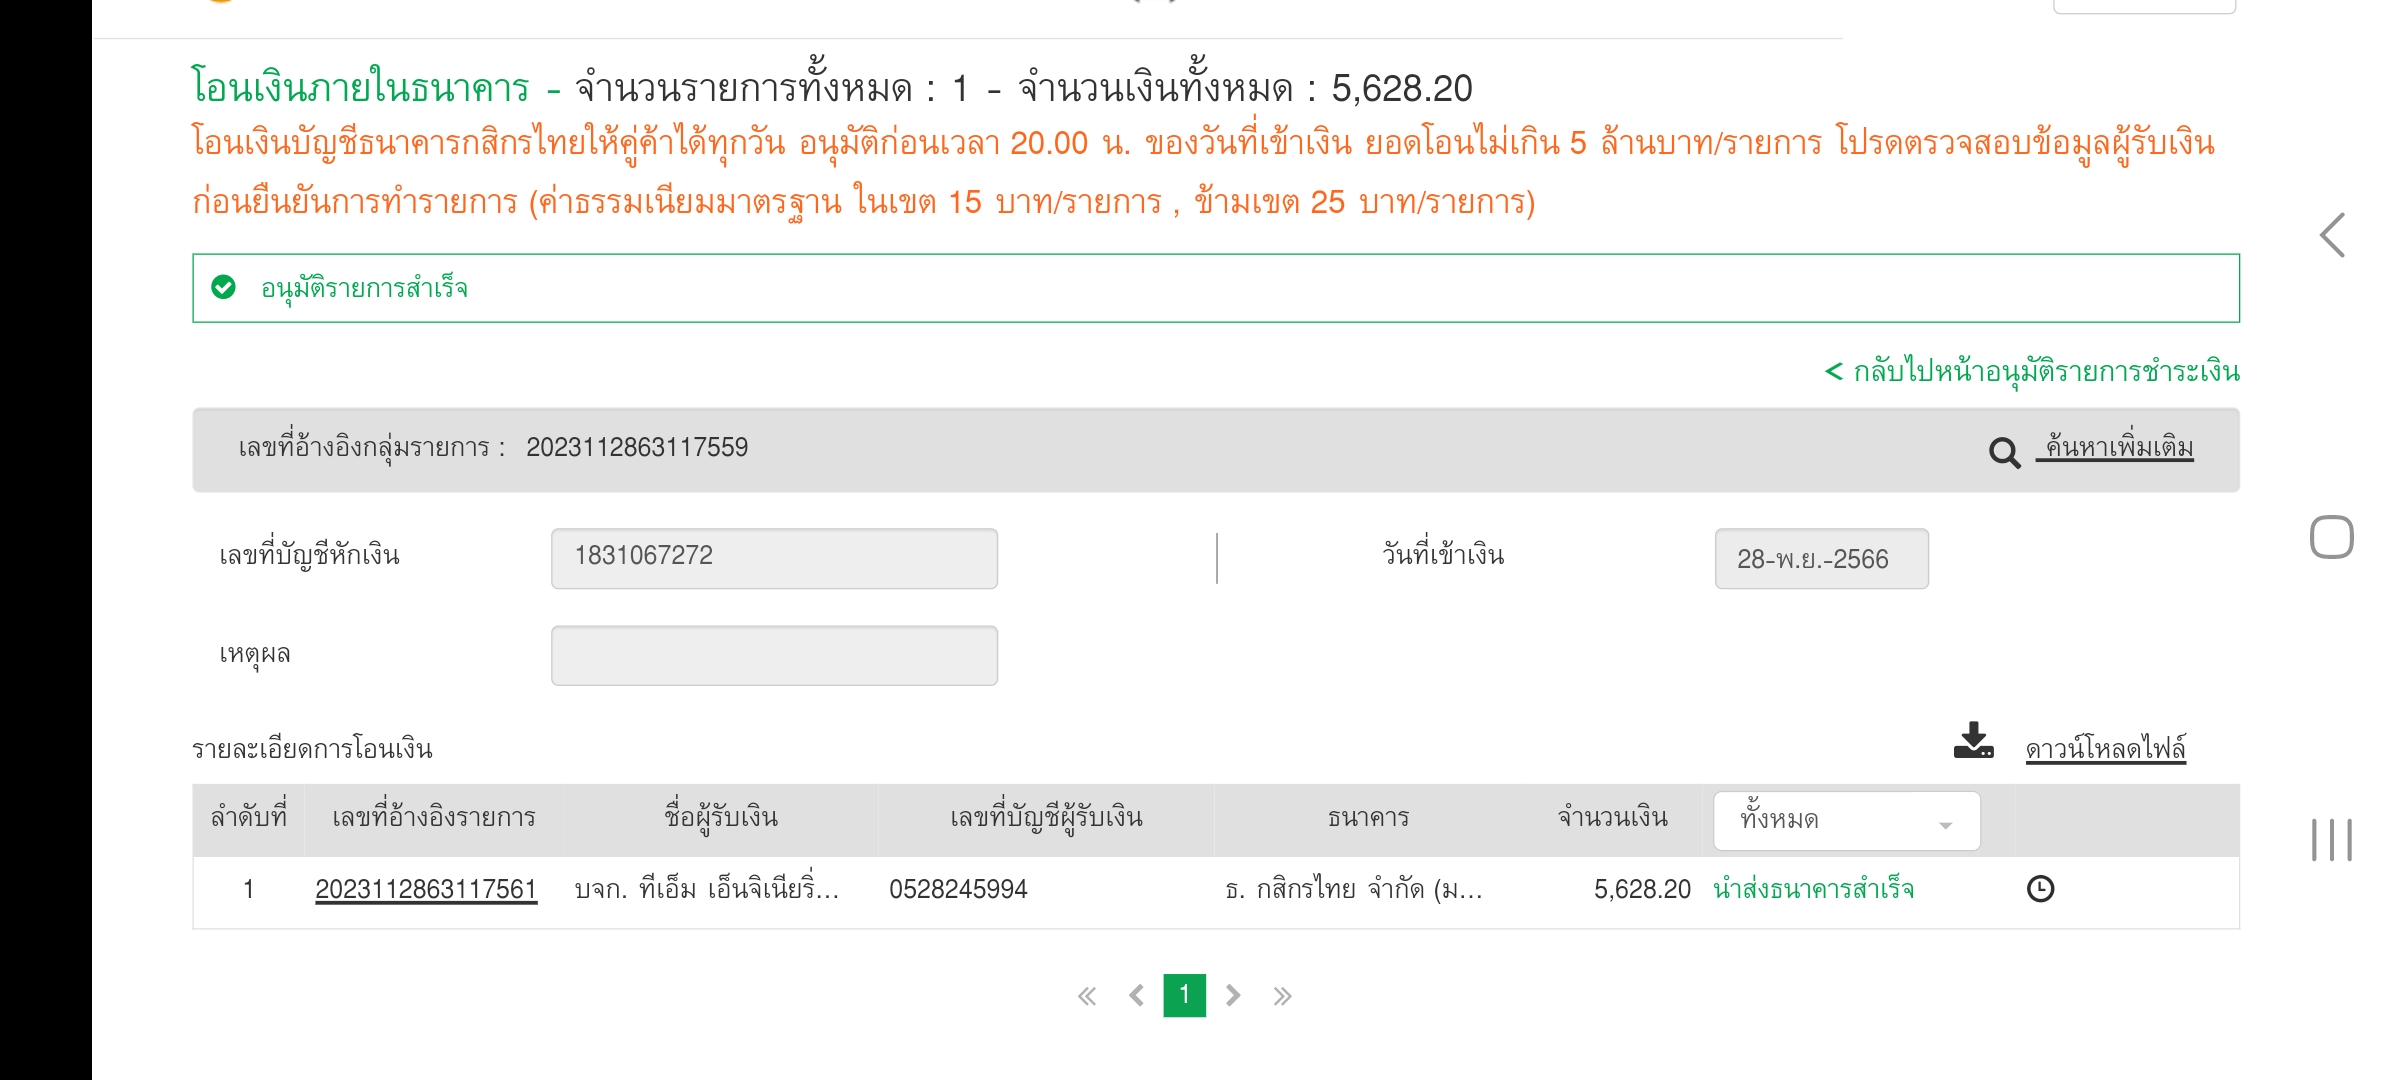Click debit account number field 1831067272
This screenshot has width=2400, height=1080.
pos(774,558)
